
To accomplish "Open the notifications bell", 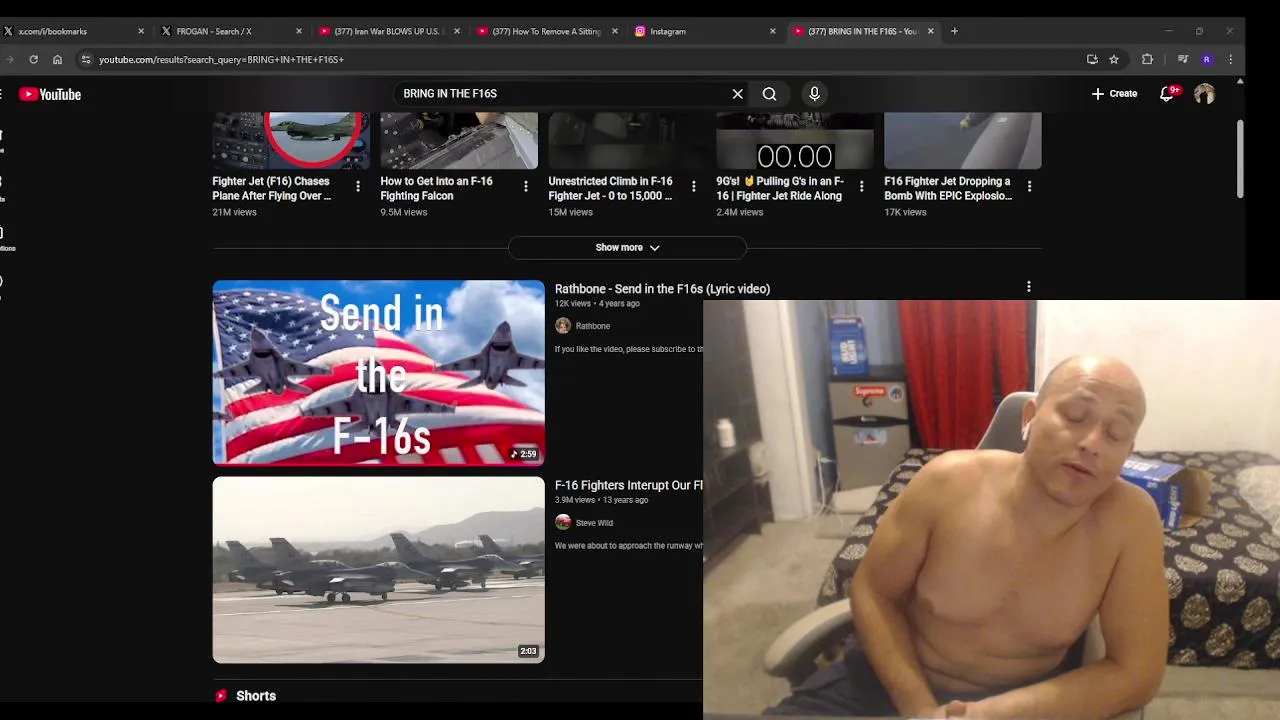I will 1167,94.
